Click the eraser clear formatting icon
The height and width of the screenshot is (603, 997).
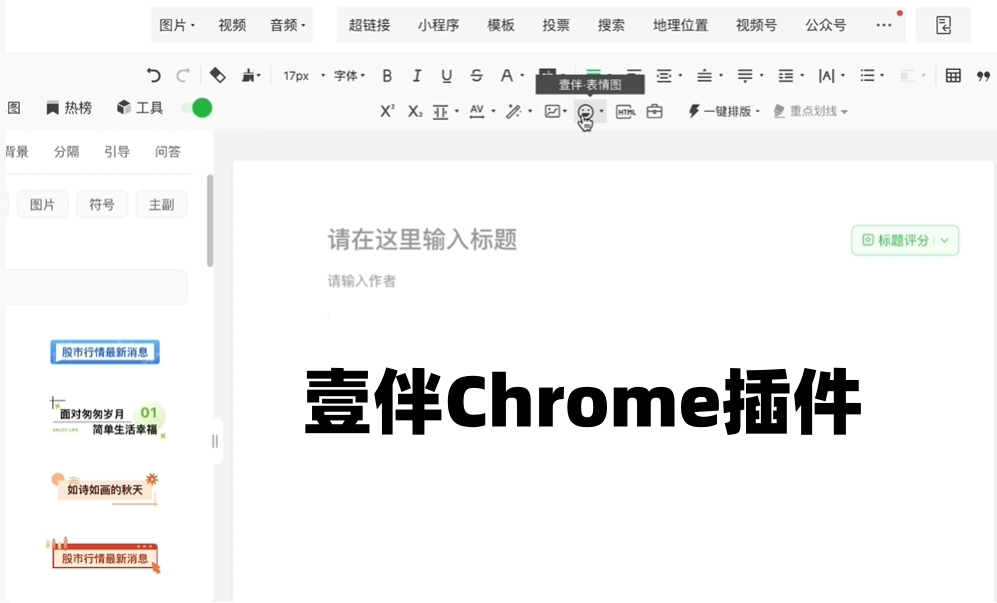pyautogui.click(x=217, y=76)
